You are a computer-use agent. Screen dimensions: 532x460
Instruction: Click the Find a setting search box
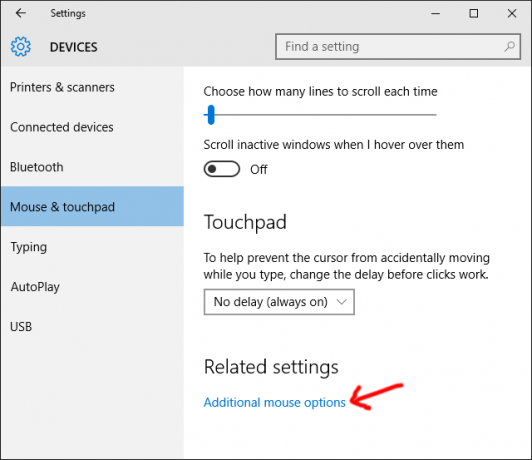tap(398, 46)
